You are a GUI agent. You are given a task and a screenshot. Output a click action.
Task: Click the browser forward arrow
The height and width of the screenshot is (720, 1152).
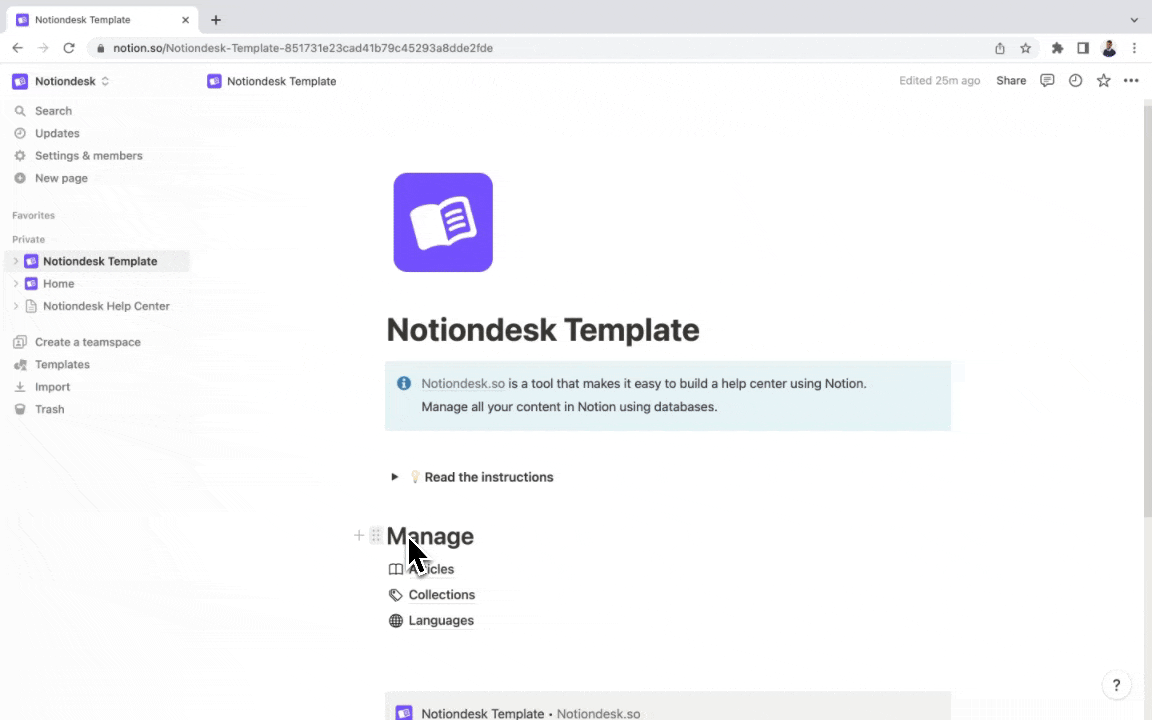(43, 48)
